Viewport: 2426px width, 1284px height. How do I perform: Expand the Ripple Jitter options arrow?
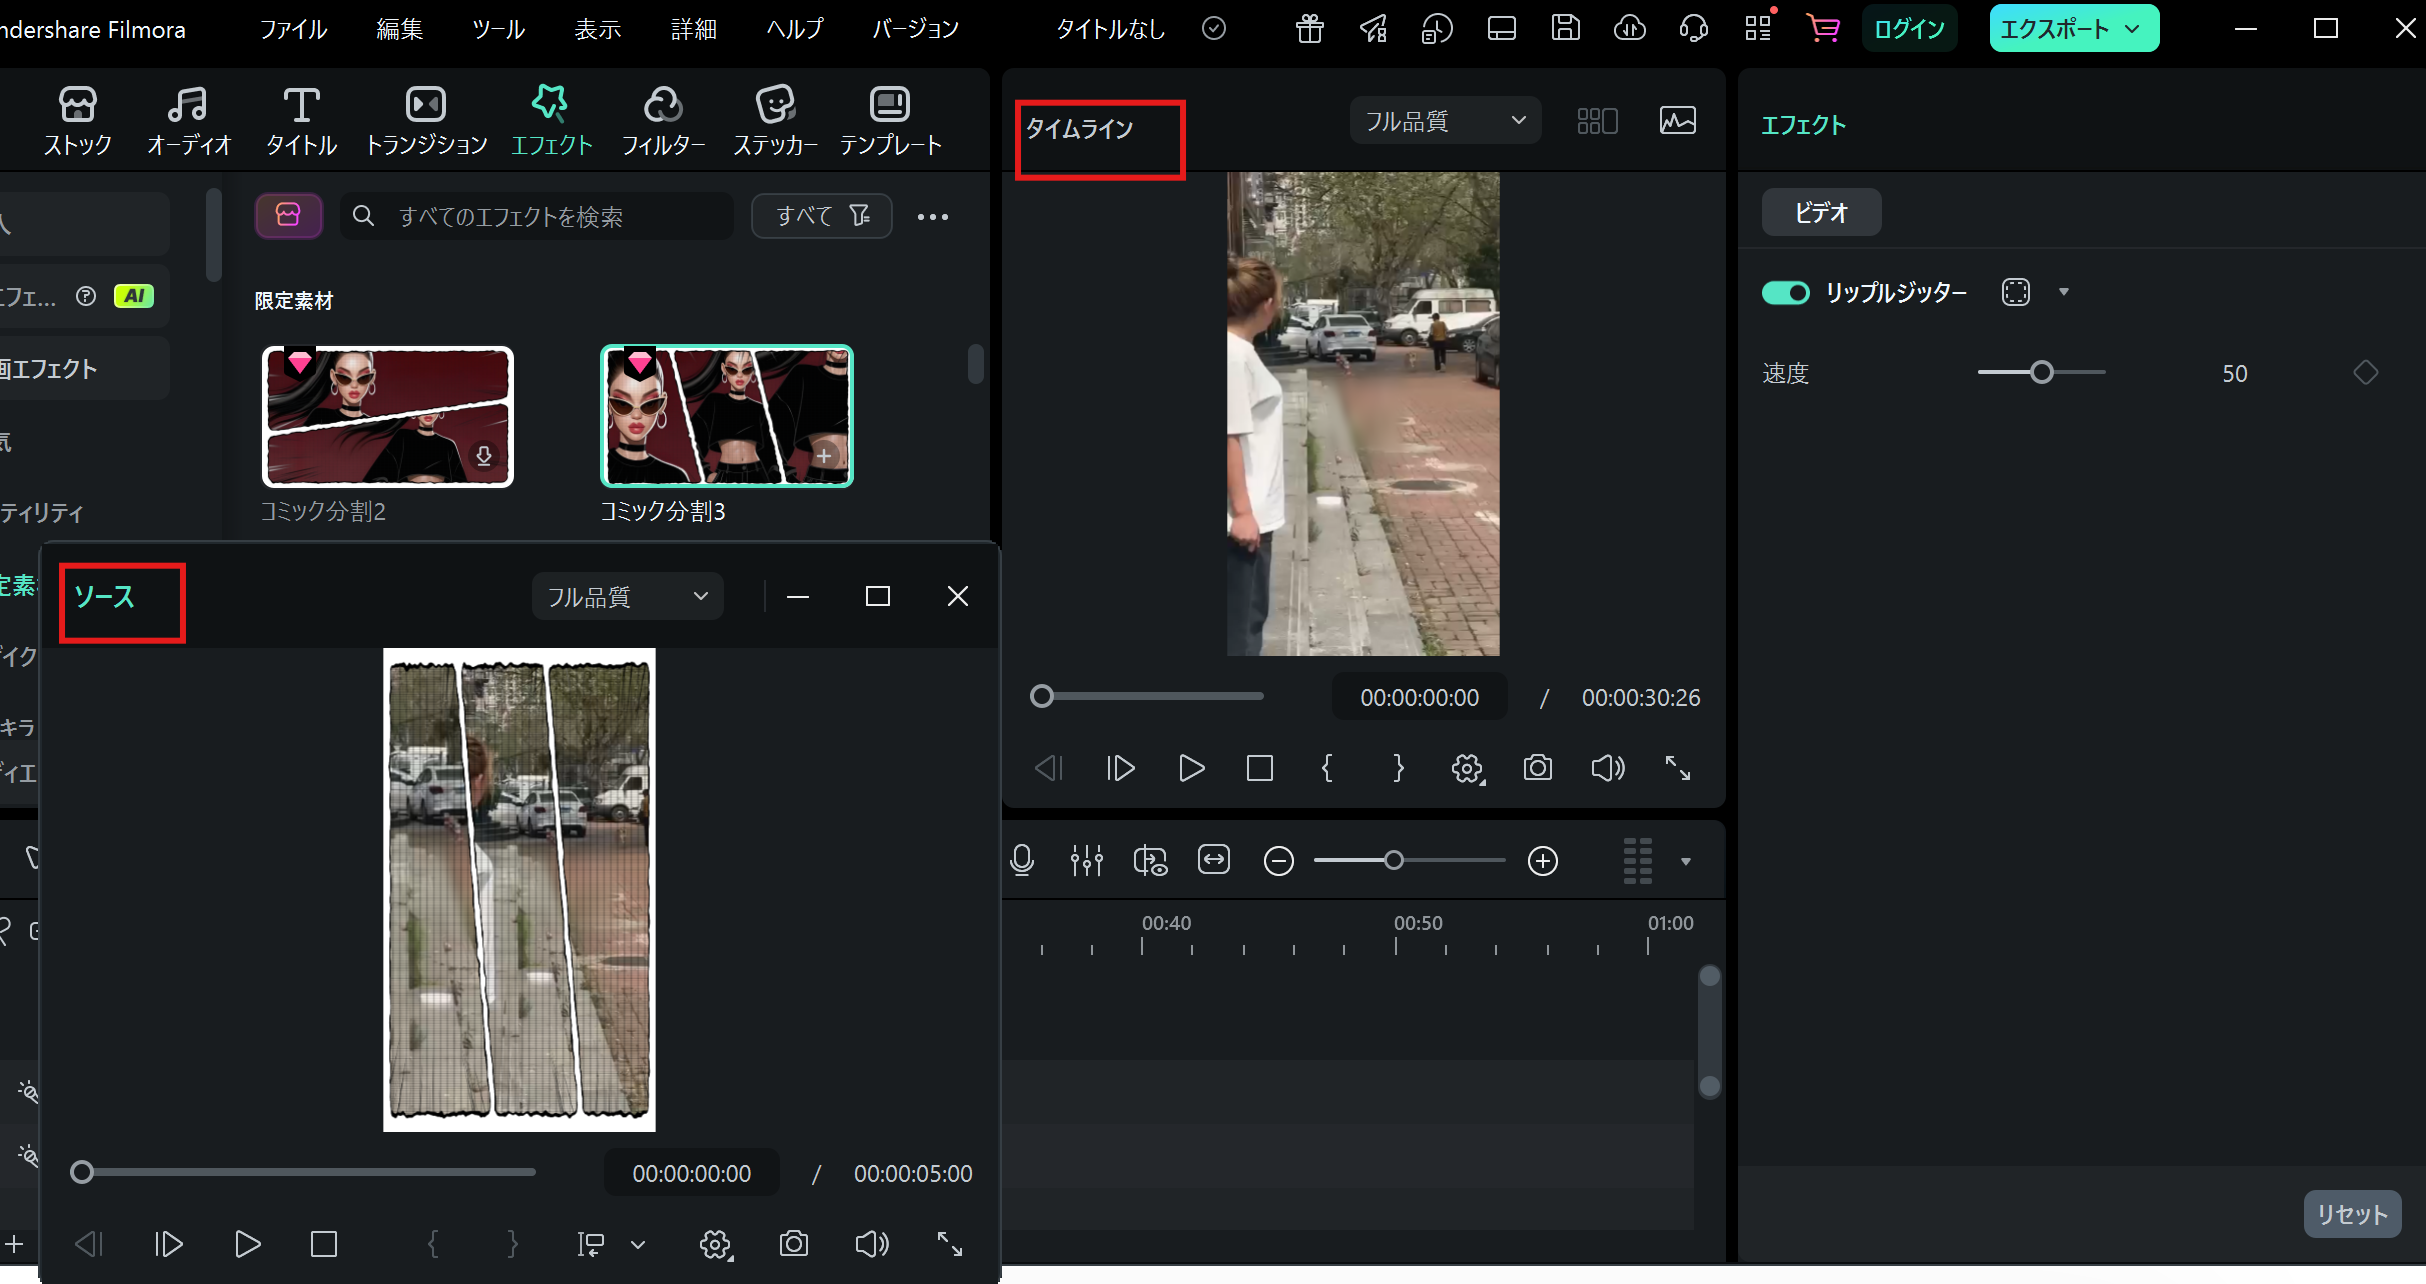pyautogui.click(x=2064, y=292)
